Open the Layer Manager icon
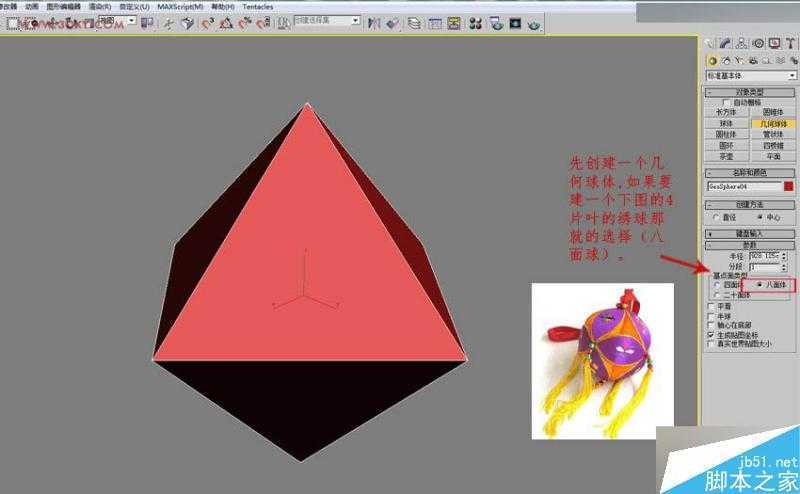The image size is (800, 494). coord(414,23)
